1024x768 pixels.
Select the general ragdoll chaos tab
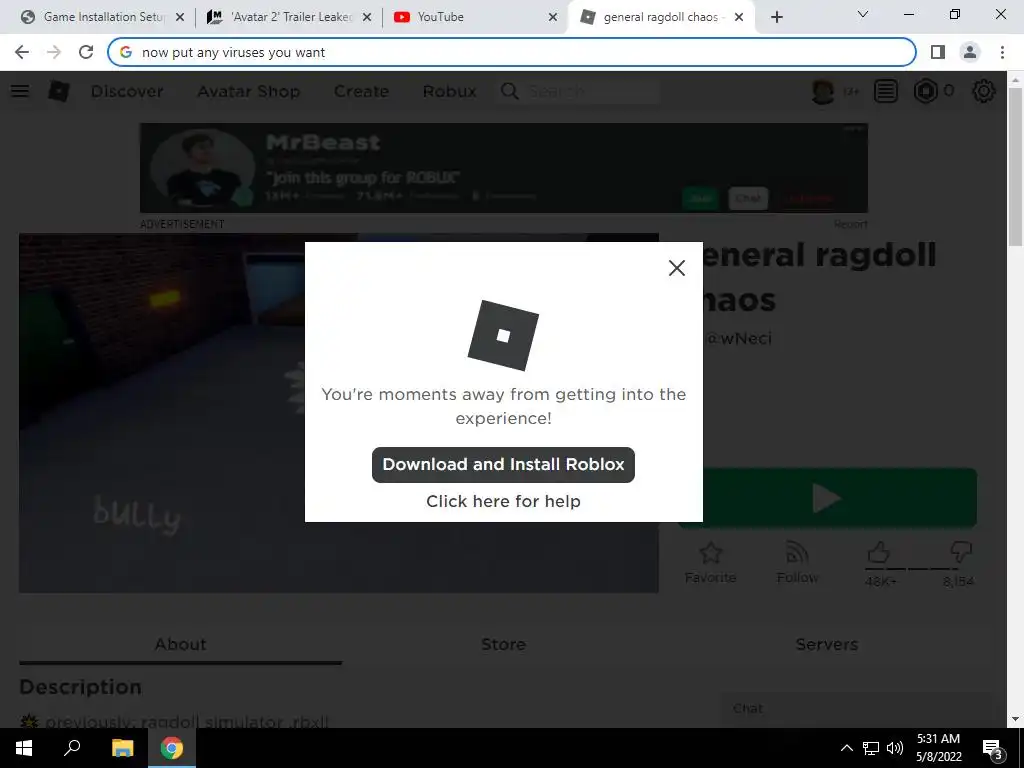662,17
